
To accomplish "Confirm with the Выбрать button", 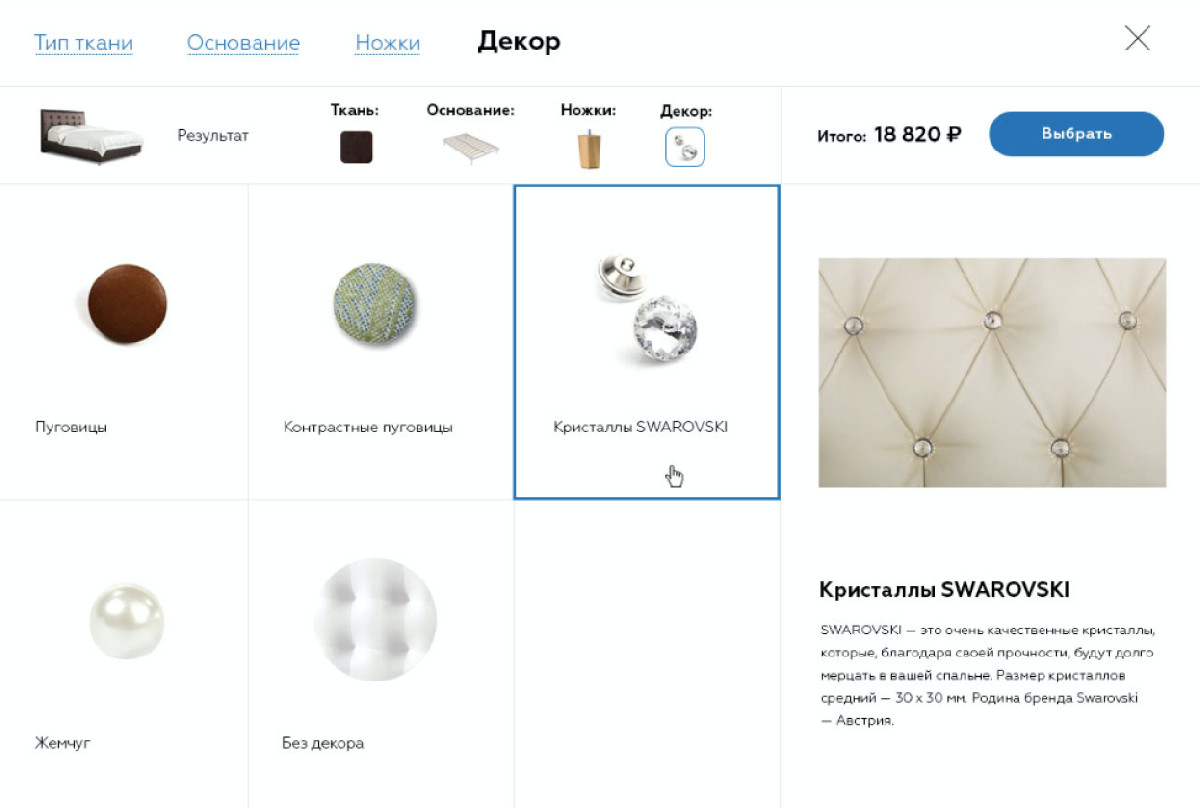I will coord(1077,134).
